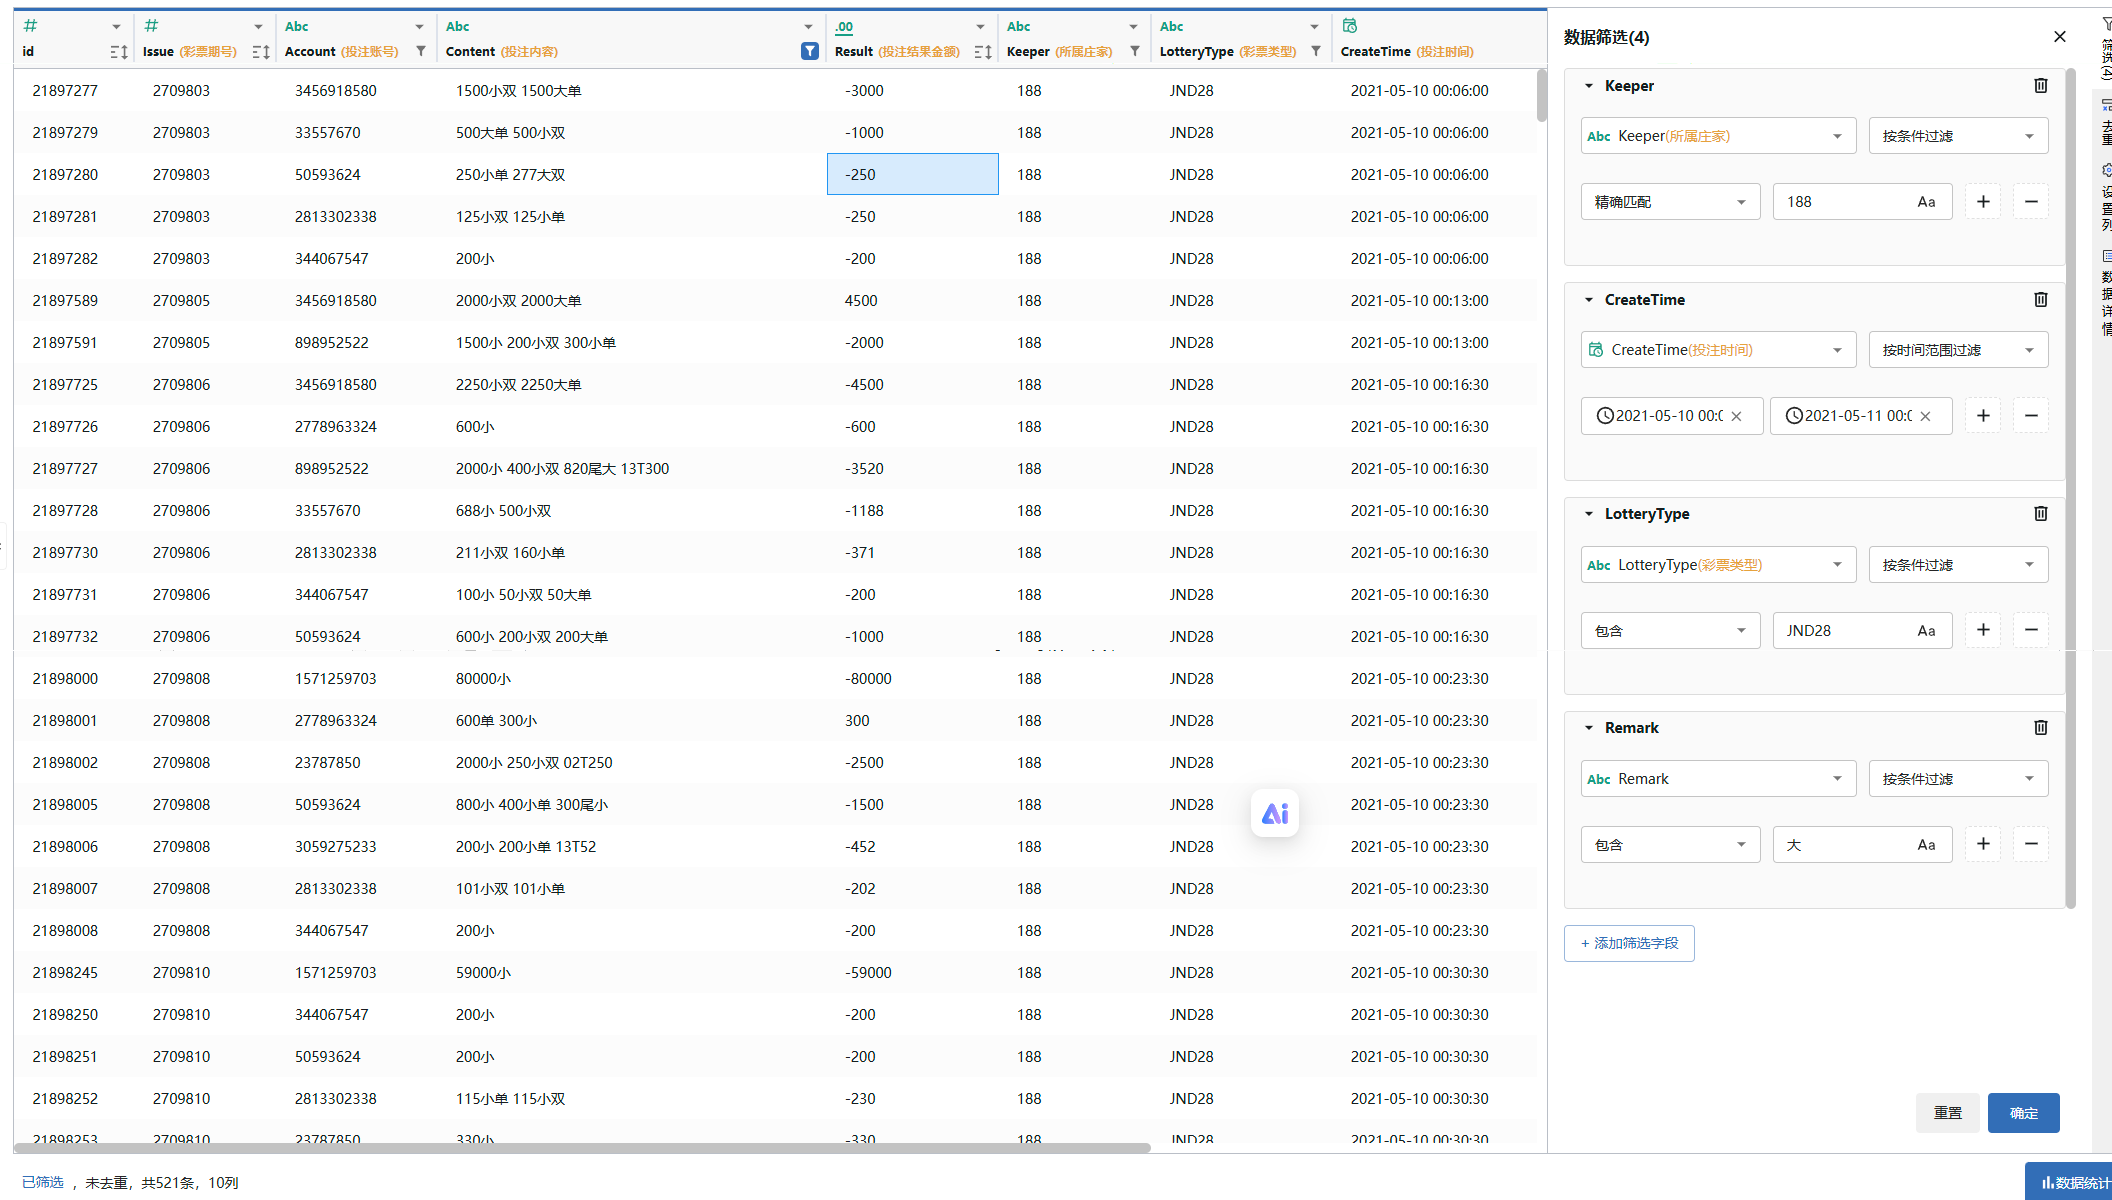Remove the LotteryType filter via trash icon
This screenshot has width=2112, height=1200.
(2041, 514)
